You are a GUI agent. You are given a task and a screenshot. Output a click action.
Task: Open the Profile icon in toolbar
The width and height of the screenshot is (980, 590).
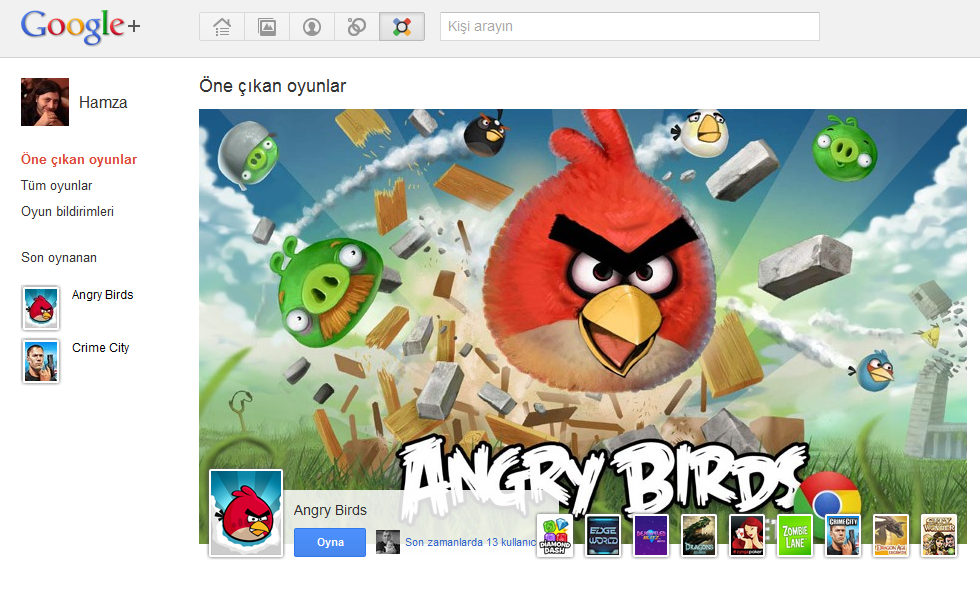312,27
